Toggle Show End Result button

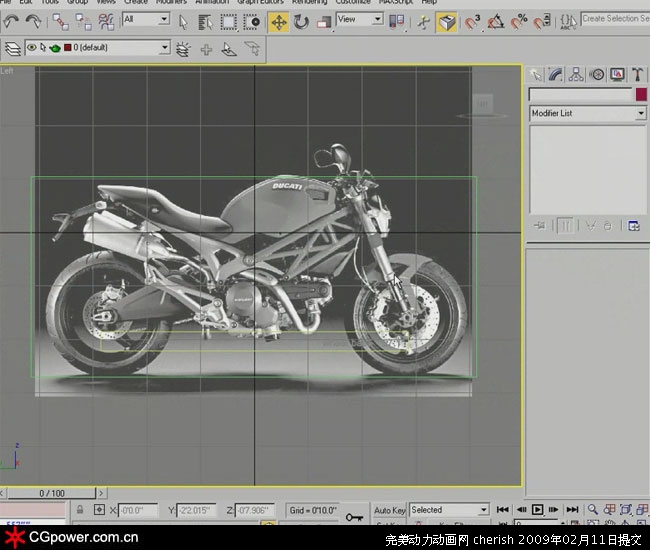point(565,226)
